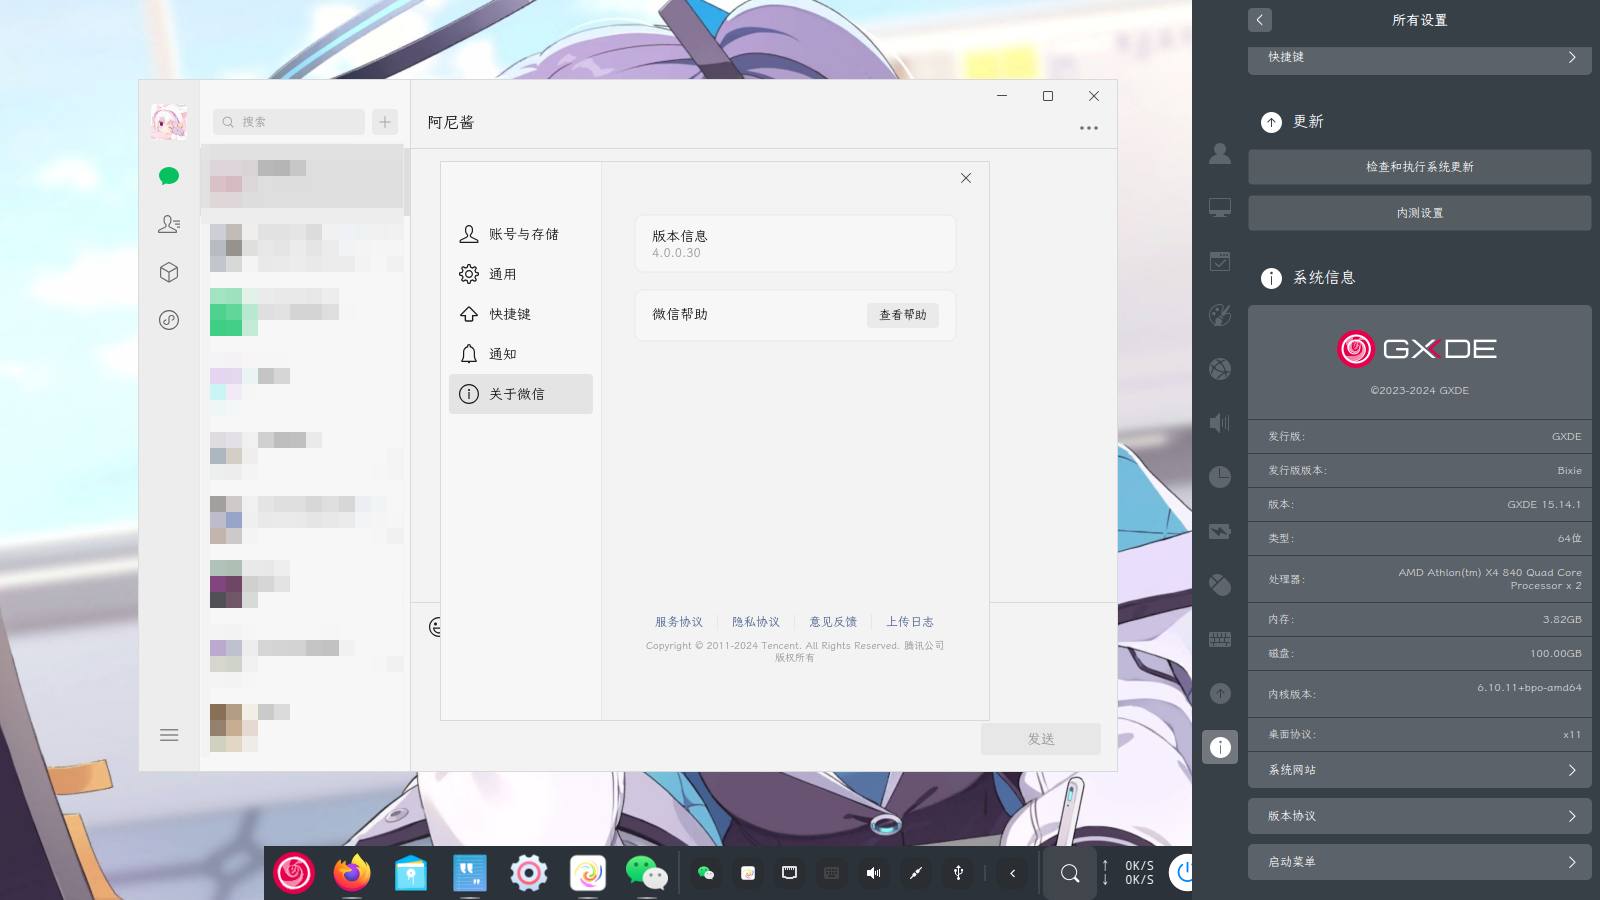Image resolution: width=1600 pixels, height=900 pixels.
Task: Open the 意见反馈 link
Action: pyautogui.click(x=833, y=622)
